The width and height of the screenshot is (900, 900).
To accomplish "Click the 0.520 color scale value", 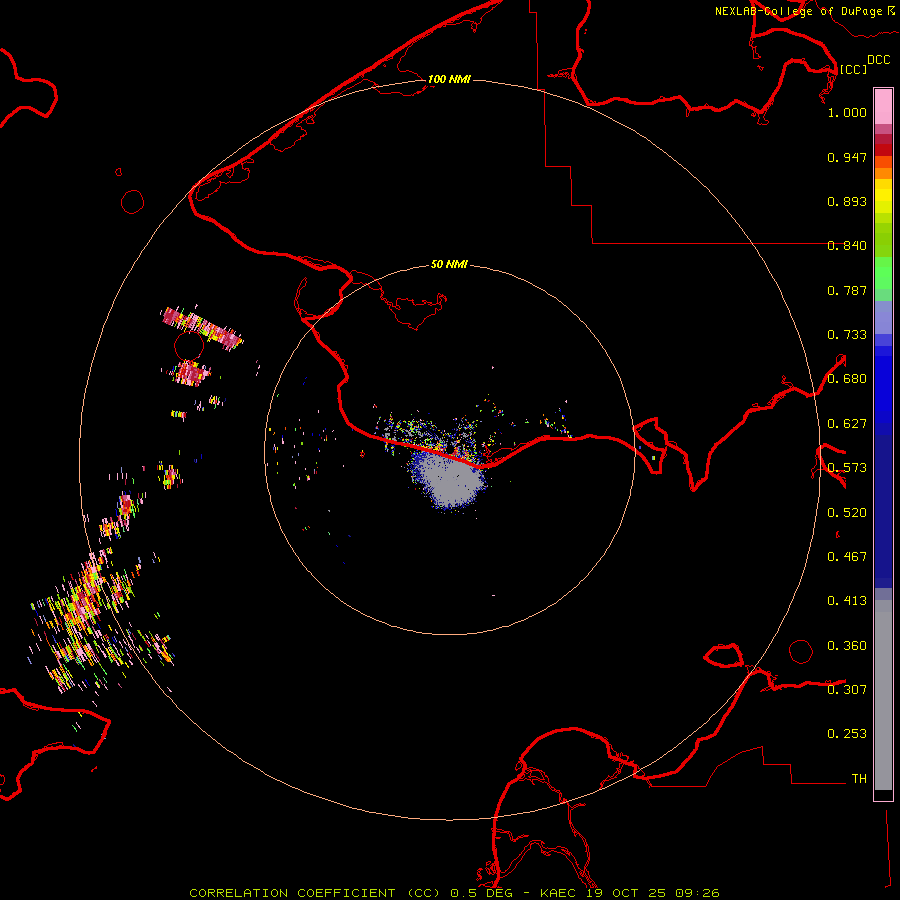I will click(x=847, y=513).
